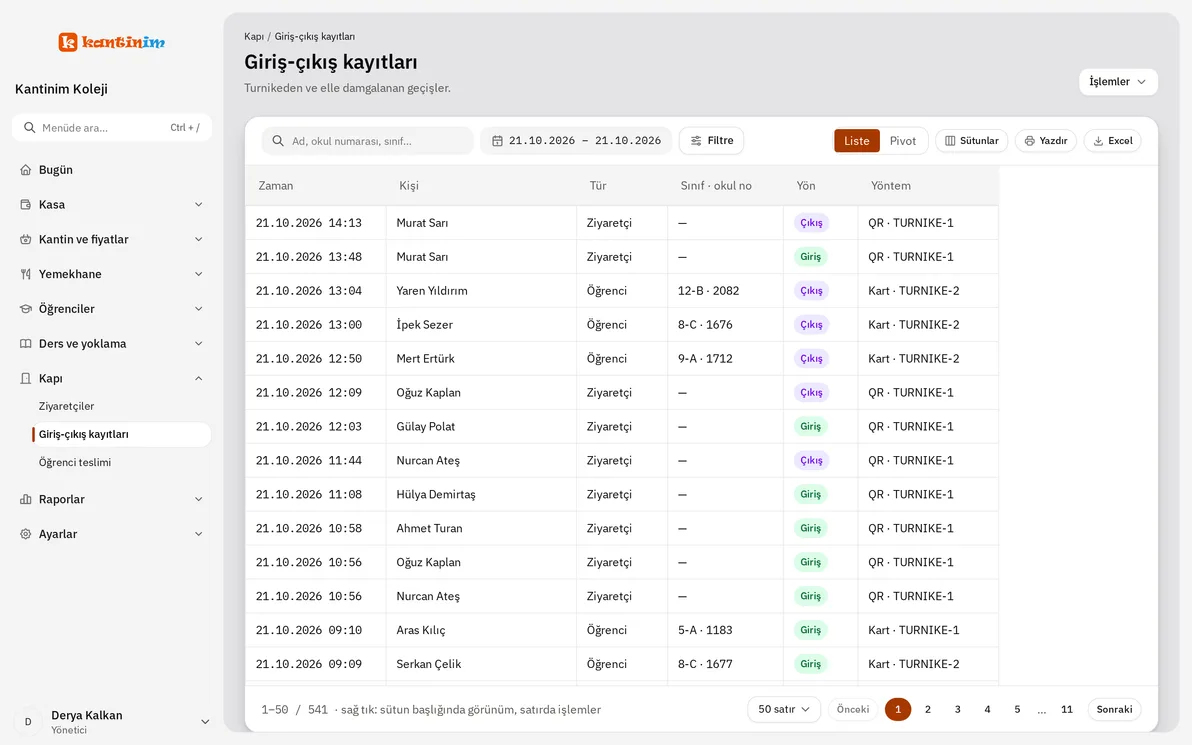This screenshot has height=745, width=1192.
Task: Click Kapı breadcrumb link
Action: pyautogui.click(x=254, y=36)
